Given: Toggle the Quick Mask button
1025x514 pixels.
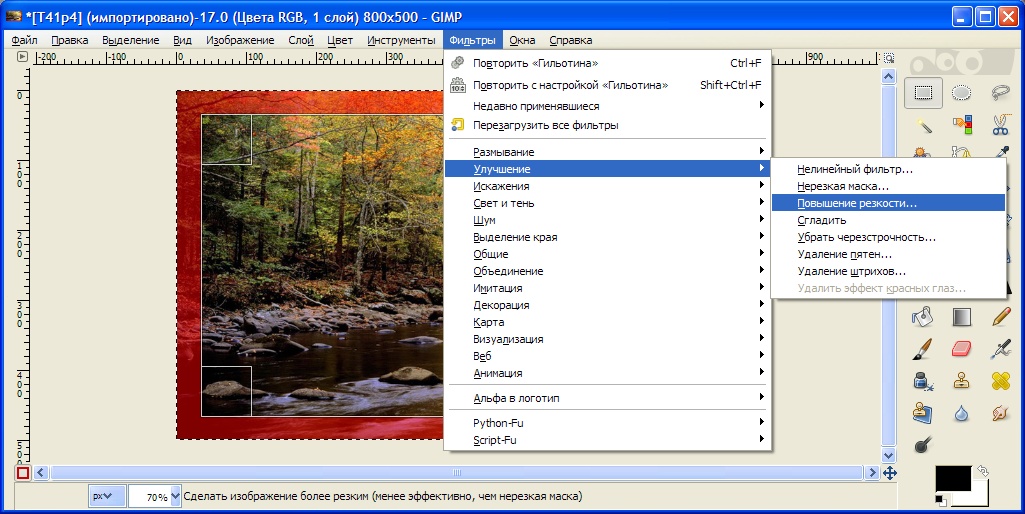Looking at the screenshot, I should tap(23, 473).
